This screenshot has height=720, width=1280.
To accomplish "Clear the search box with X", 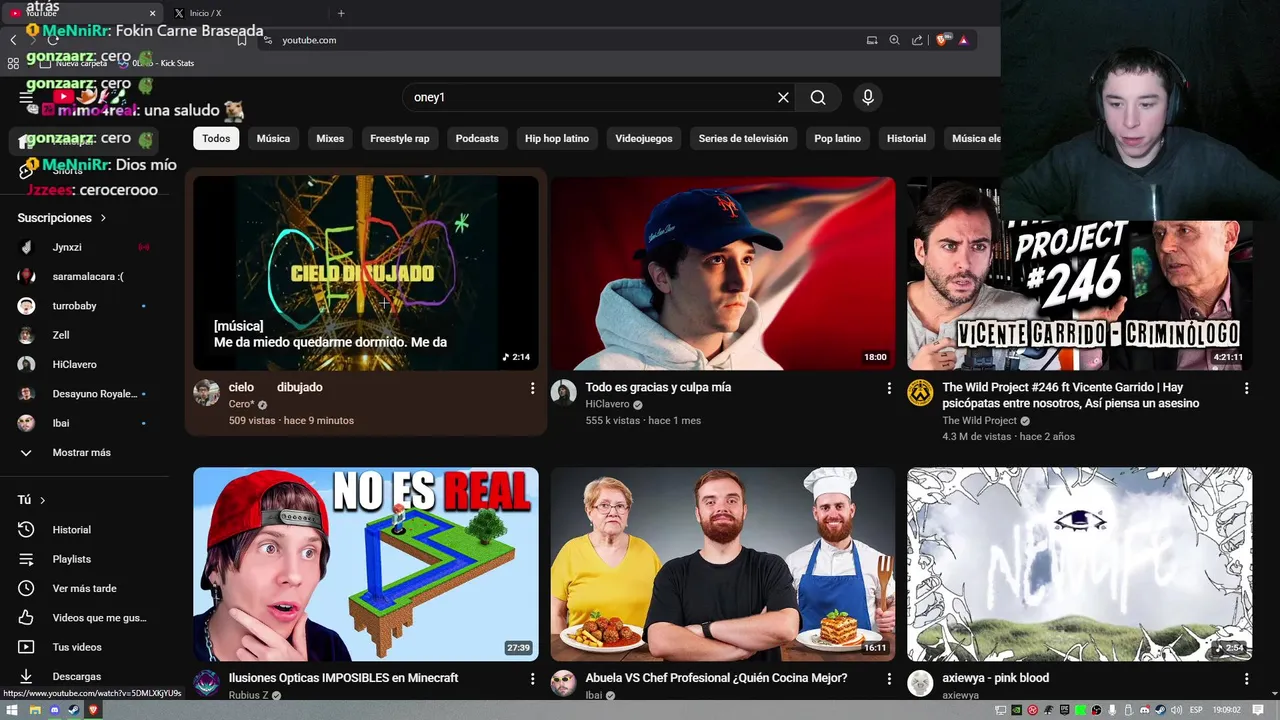I will click(x=783, y=97).
